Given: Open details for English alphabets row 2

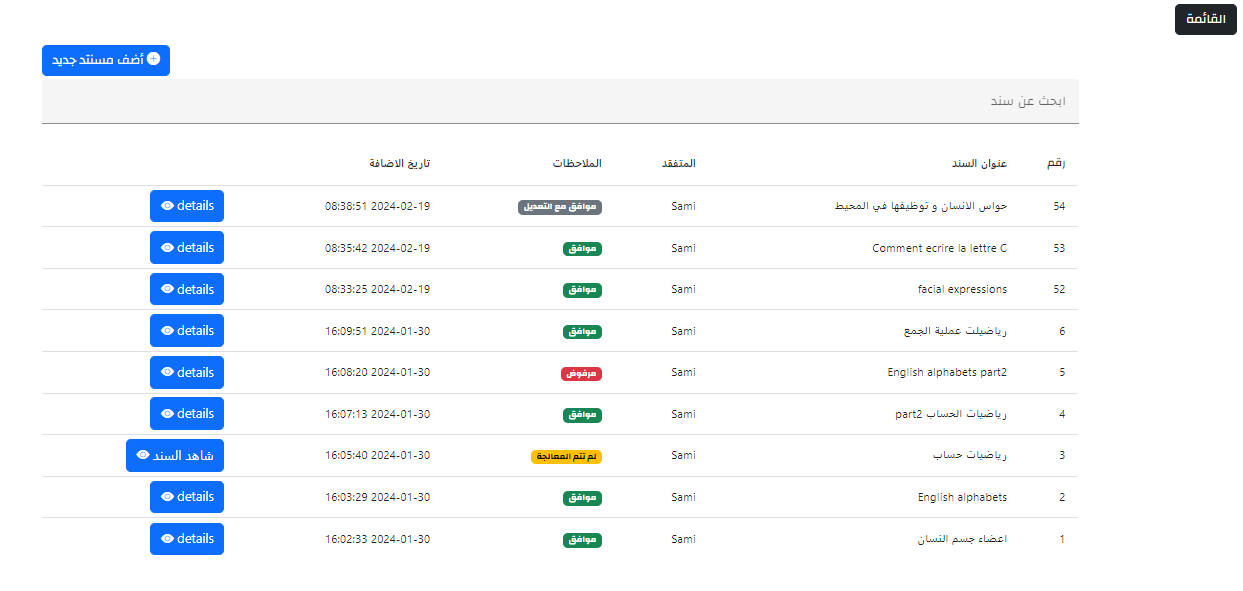Looking at the screenshot, I should coord(187,497).
